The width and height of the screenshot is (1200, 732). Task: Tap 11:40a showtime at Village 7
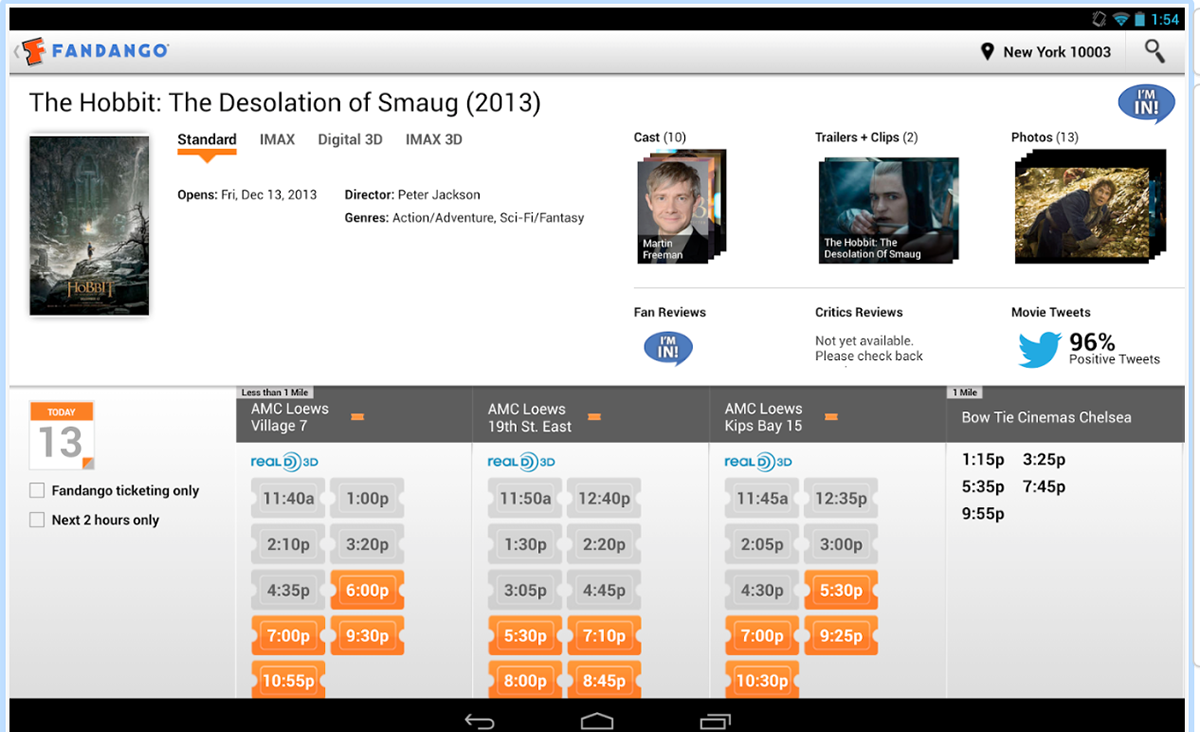click(288, 498)
